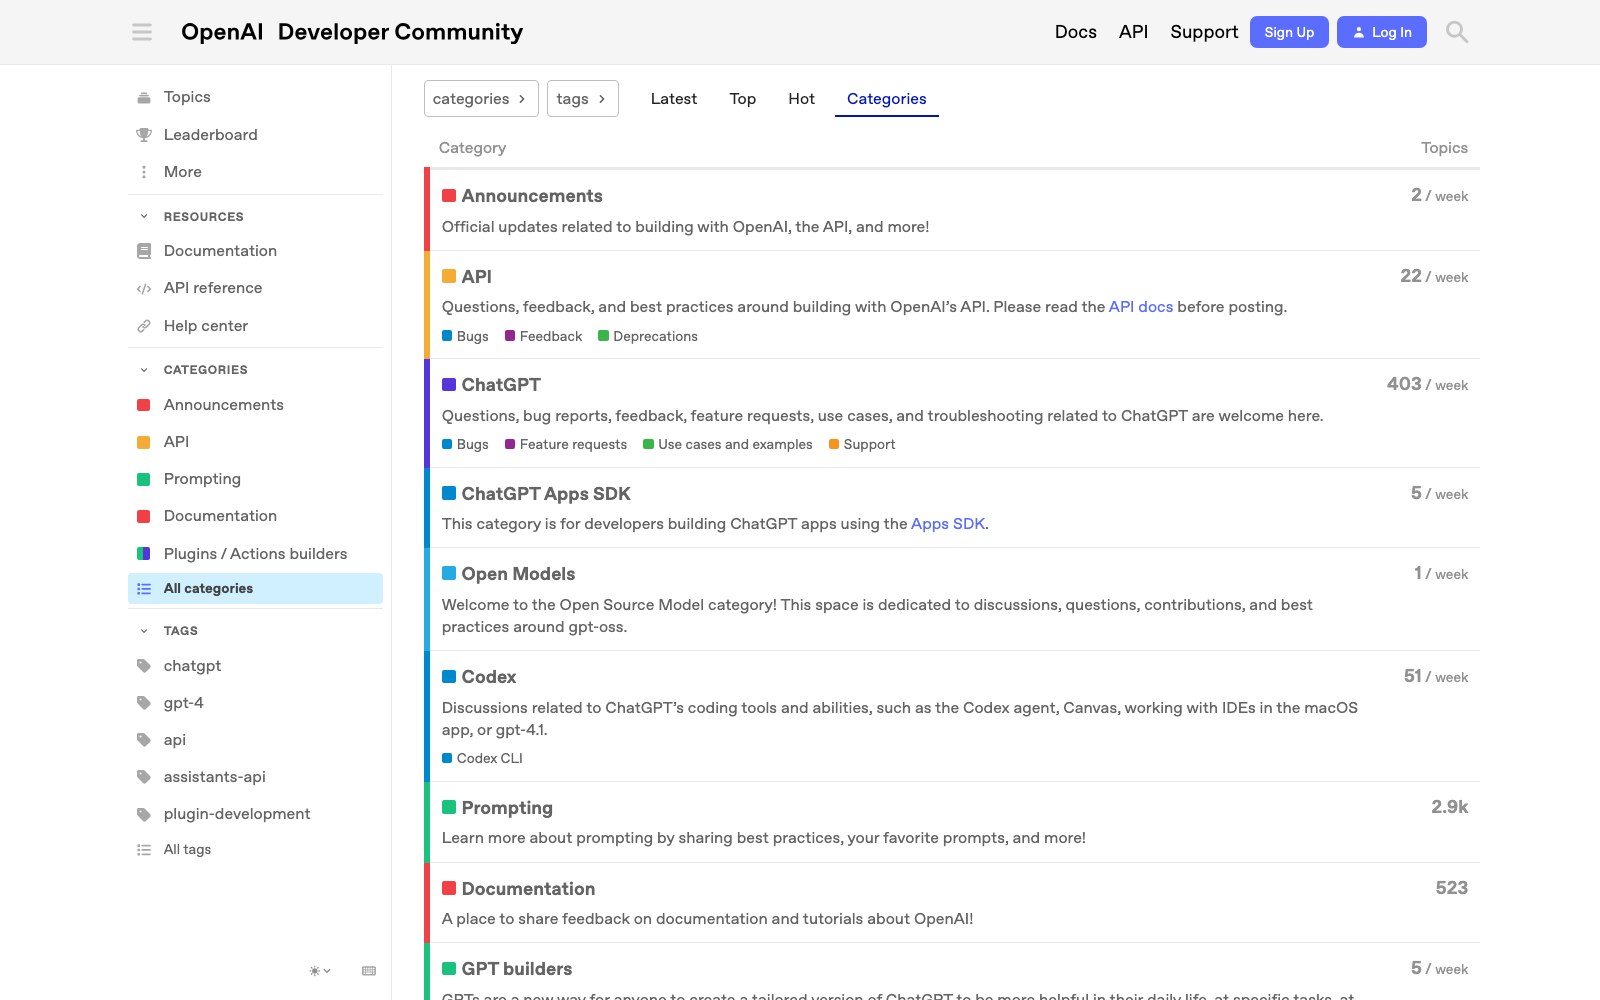Click the plugin-development tag icon
This screenshot has height=1000, width=1600.
click(144, 814)
